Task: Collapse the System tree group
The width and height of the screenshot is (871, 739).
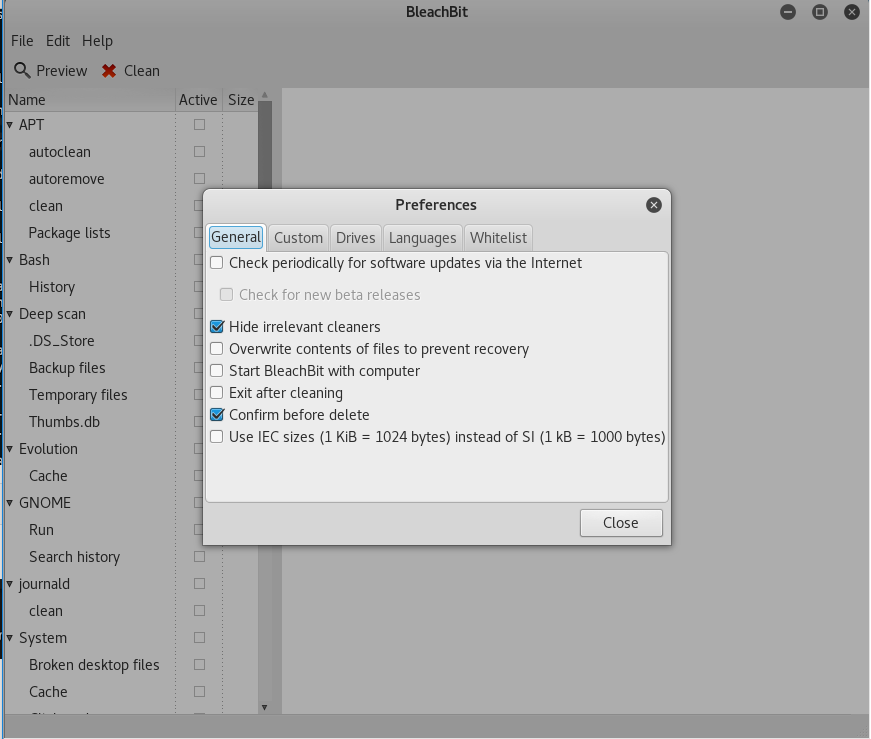Action: [9, 638]
